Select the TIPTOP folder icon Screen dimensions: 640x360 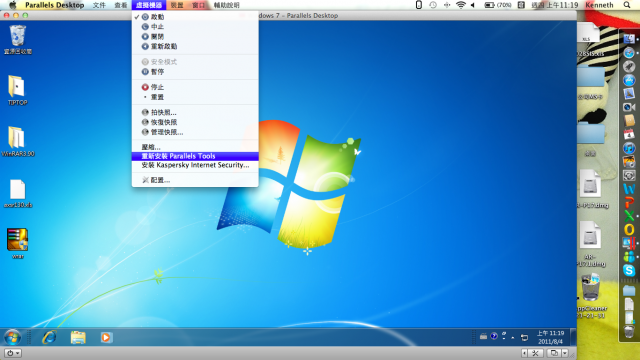tap(18, 90)
